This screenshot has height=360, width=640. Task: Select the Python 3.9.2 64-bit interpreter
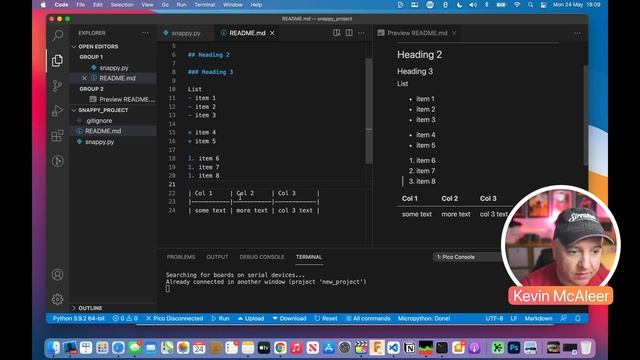(79, 318)
